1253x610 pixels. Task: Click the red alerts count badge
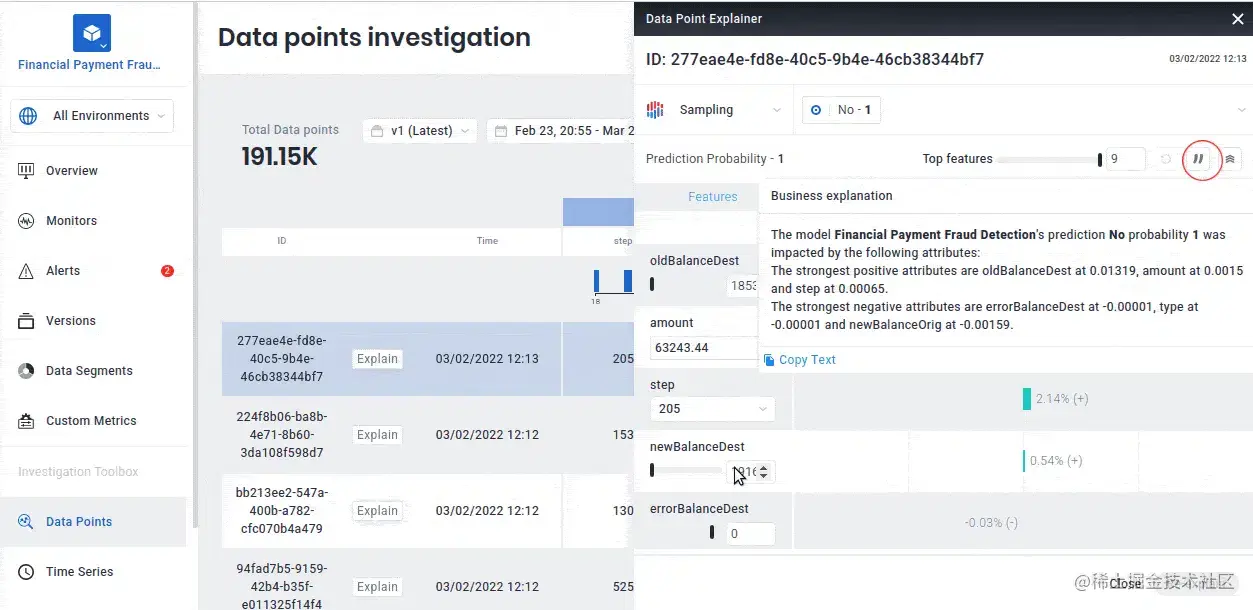[167, 271]
